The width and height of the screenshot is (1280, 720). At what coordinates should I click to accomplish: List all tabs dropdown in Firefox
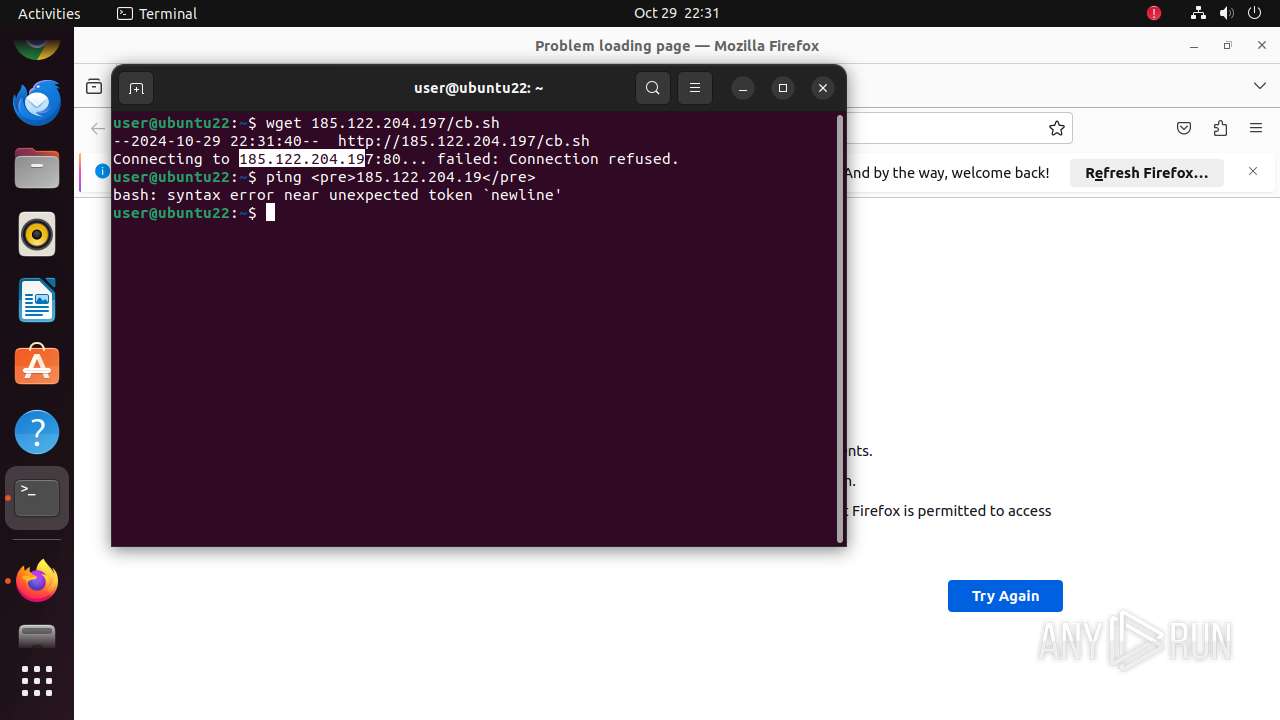1260,86
